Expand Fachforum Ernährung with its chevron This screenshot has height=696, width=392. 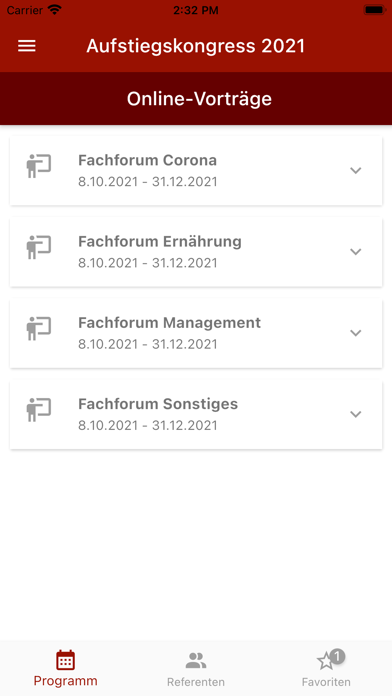(356, 252)
